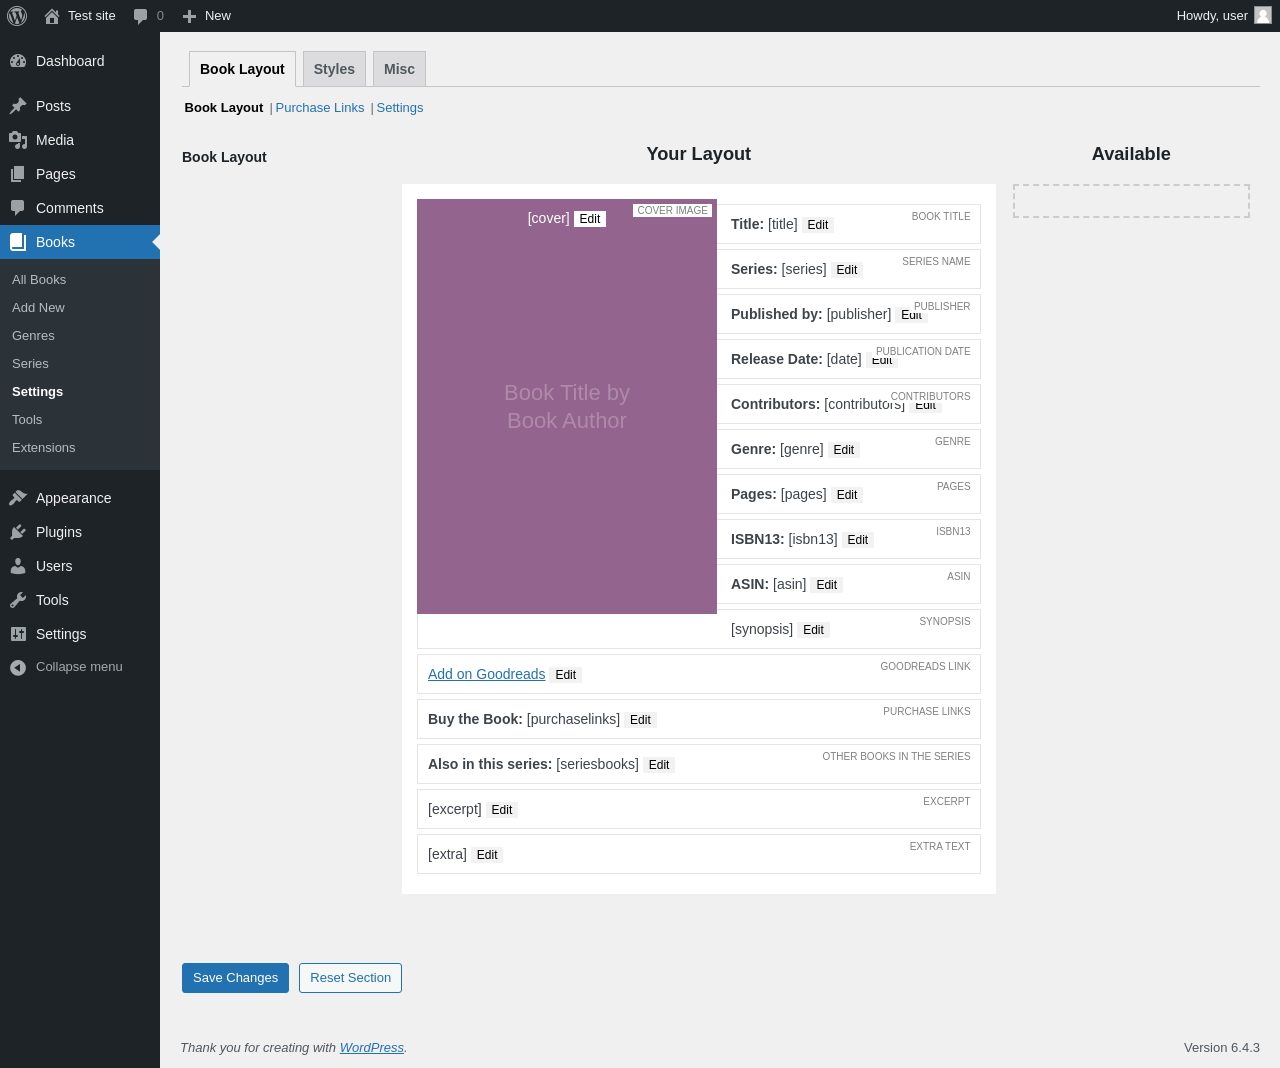
Task: Edit the extra text element
Action: tap(487, 855)
